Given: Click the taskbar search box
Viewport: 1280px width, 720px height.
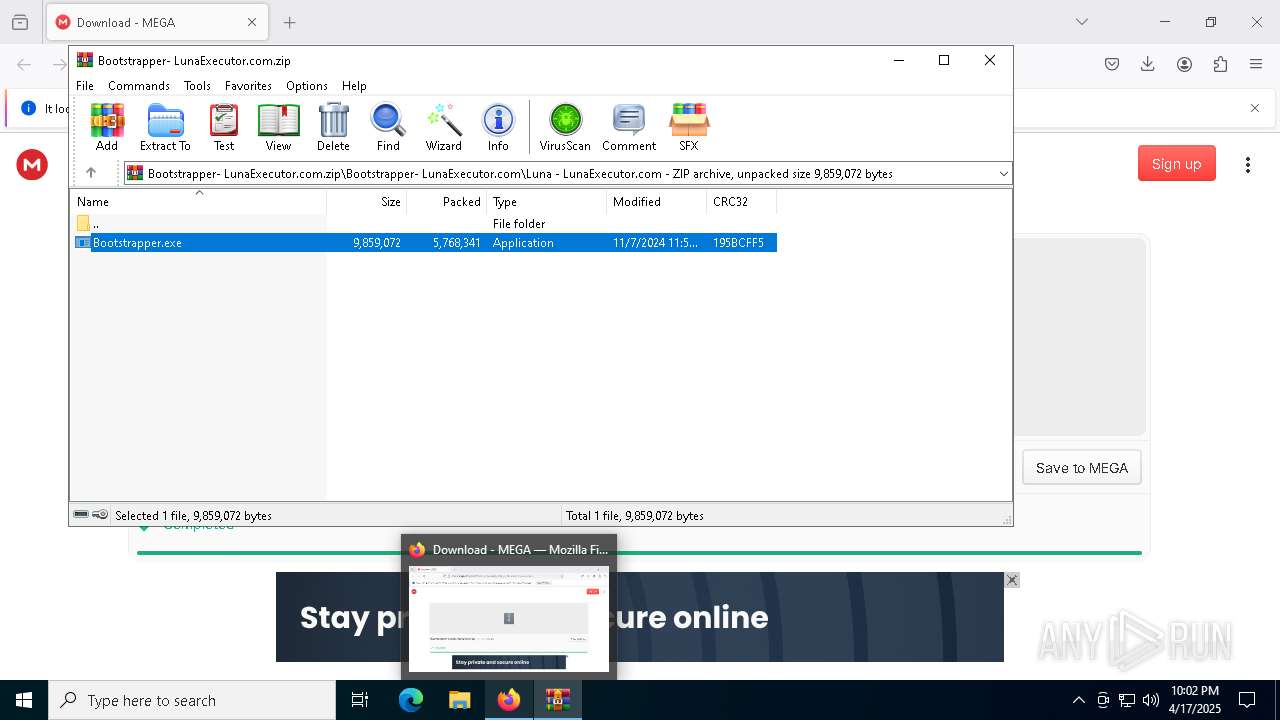Looking at the screenshot, I should [192, 700].
